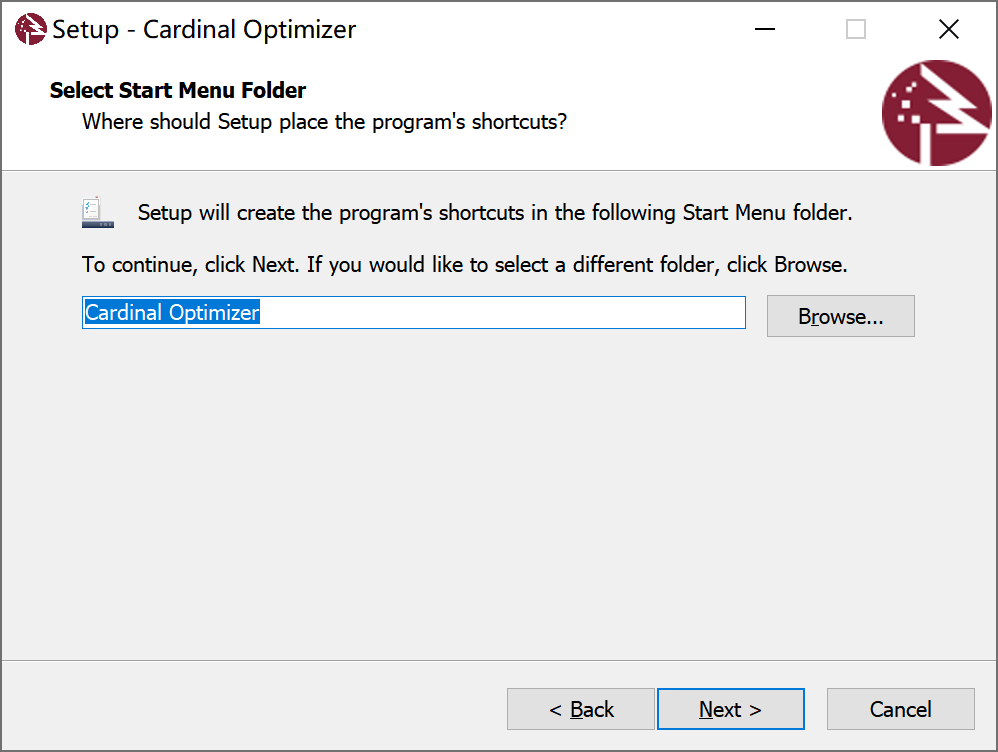
Task: Click the Select Start Menu Folder heading
Action: (x=178, y=91)
